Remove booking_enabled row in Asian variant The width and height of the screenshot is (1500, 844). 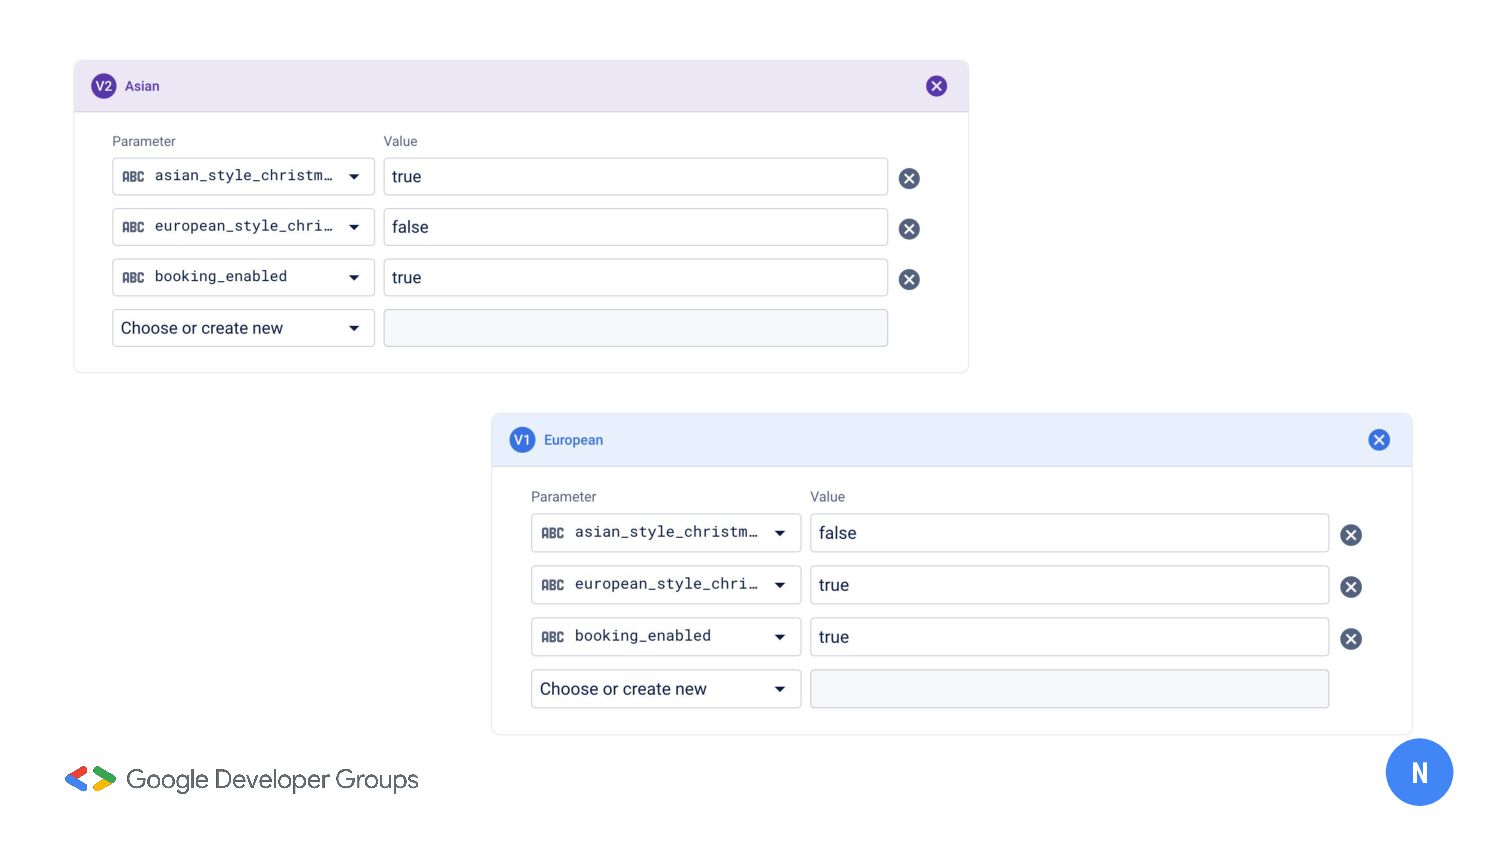click(908, 279)
